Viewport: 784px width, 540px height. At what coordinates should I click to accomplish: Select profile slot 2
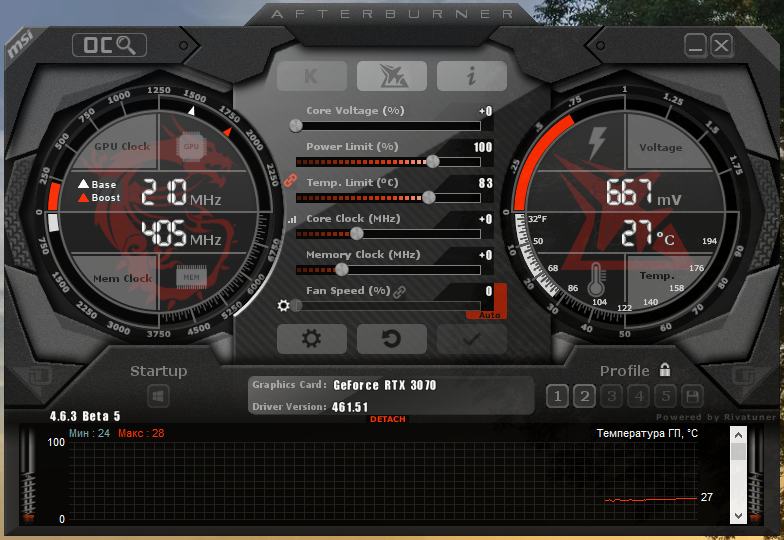[584, 397]
